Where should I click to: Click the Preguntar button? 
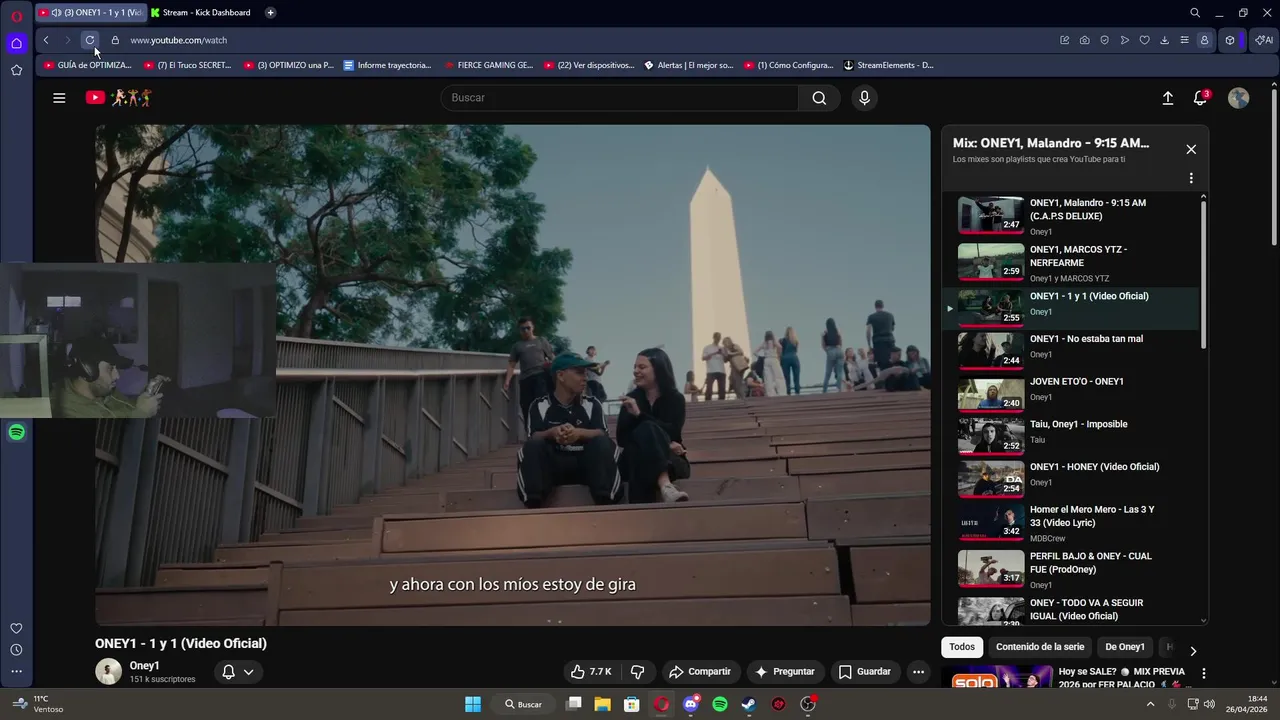pyautogui.click(x=785, y=672)
